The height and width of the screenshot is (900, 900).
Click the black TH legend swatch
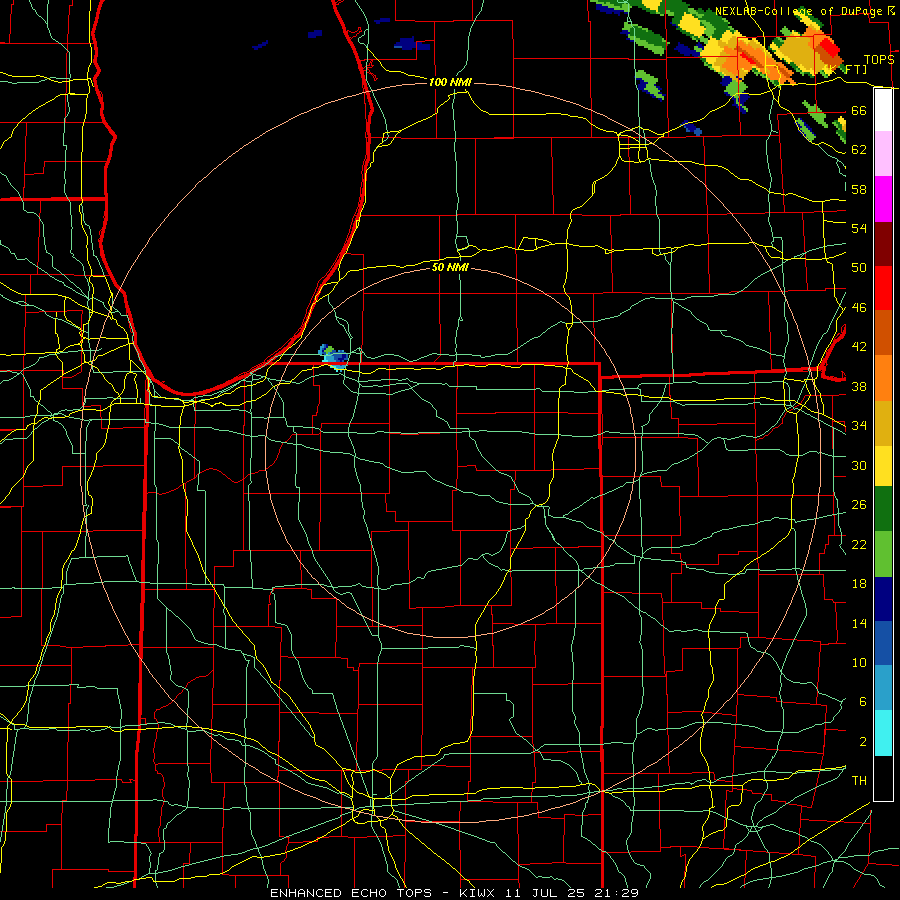click(x=883, y=778)
